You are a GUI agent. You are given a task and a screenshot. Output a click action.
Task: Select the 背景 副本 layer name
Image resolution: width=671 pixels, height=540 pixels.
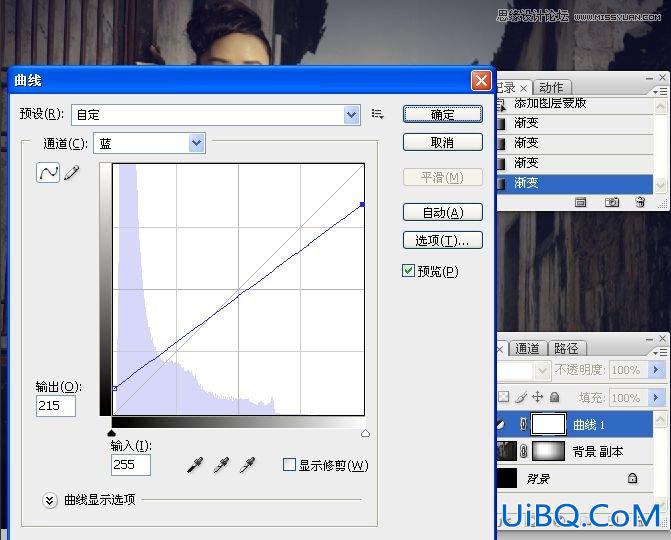(x=598, y=451)
